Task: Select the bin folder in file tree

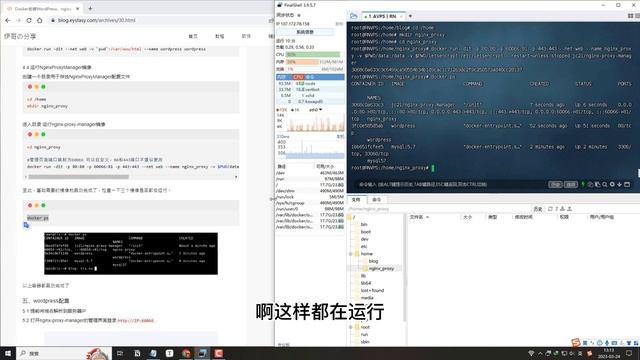Action: click(364, 224)
